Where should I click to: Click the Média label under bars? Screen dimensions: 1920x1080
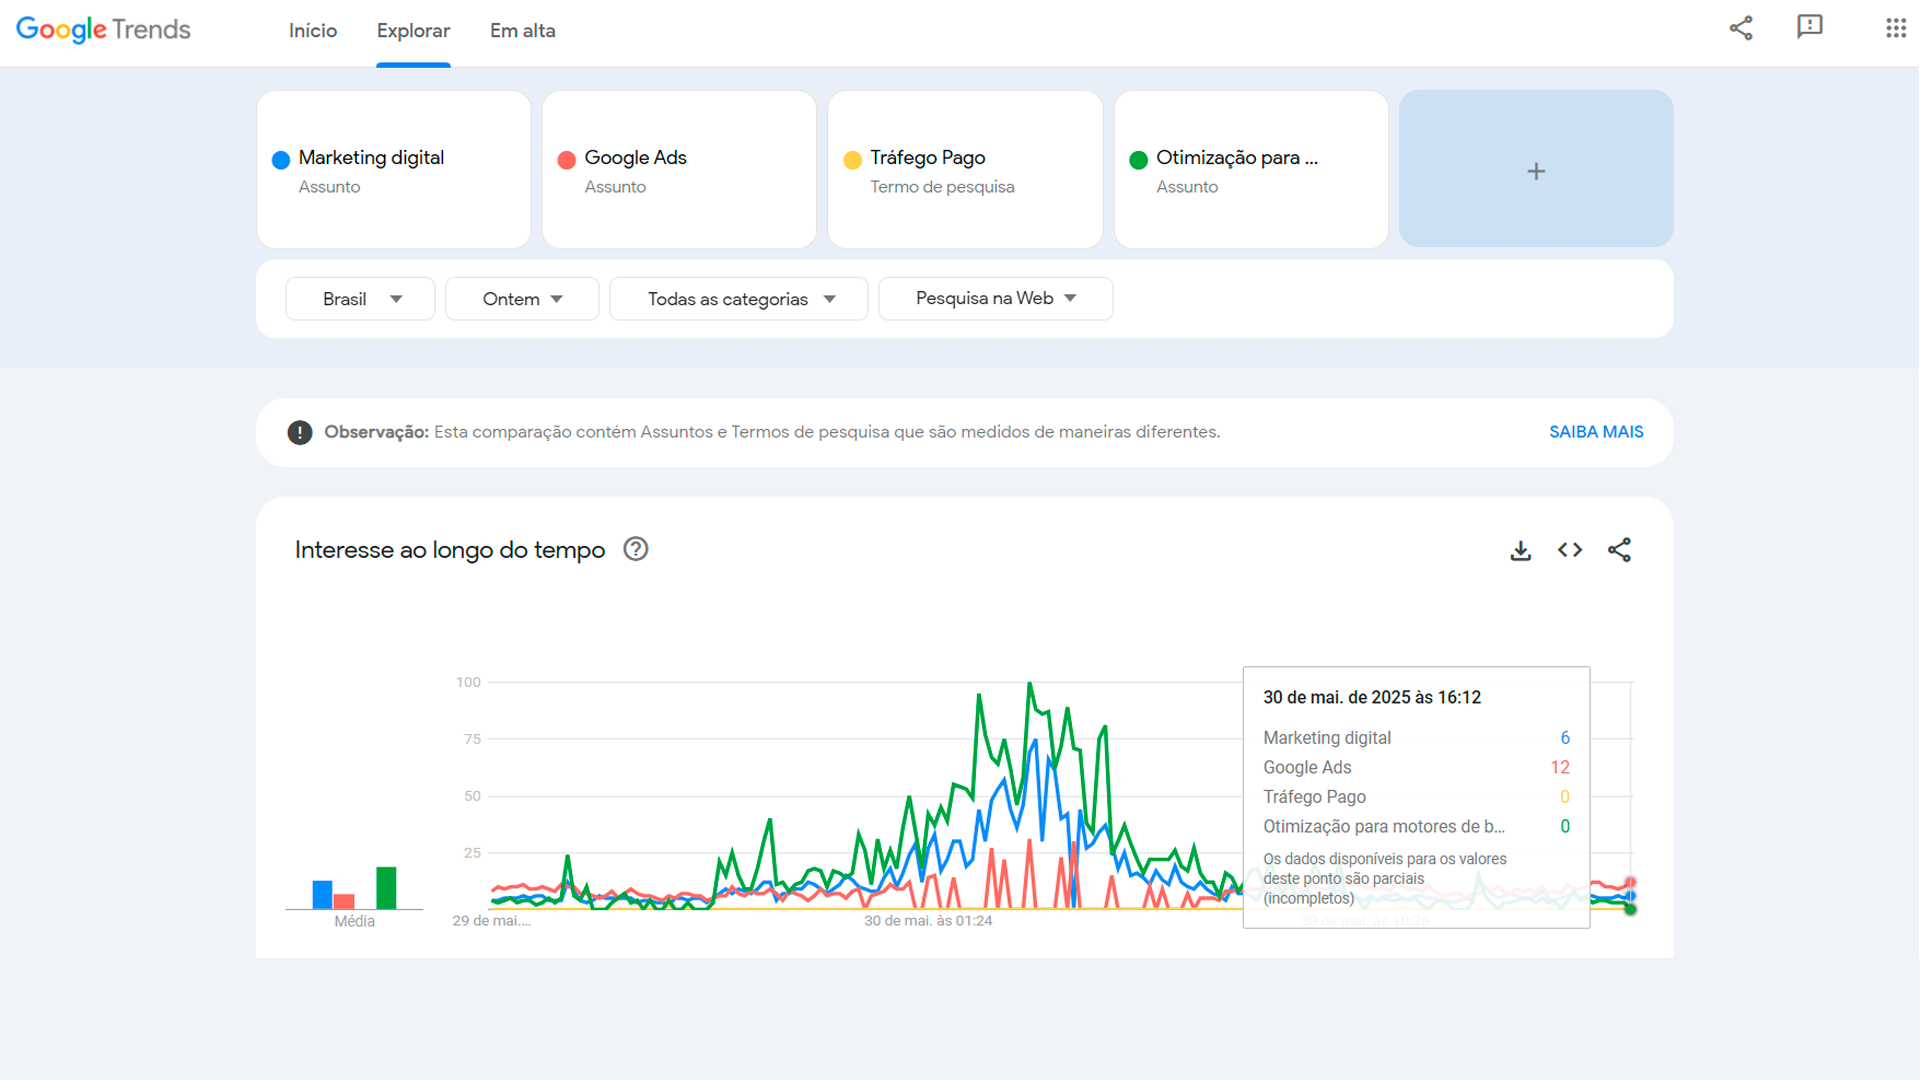coord(355,921)
